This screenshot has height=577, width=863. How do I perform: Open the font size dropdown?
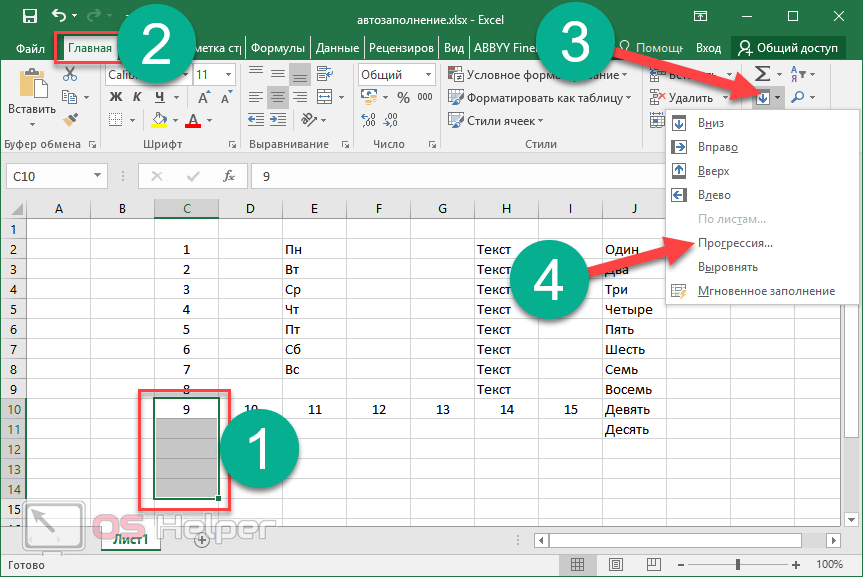[x=230, y=75]
